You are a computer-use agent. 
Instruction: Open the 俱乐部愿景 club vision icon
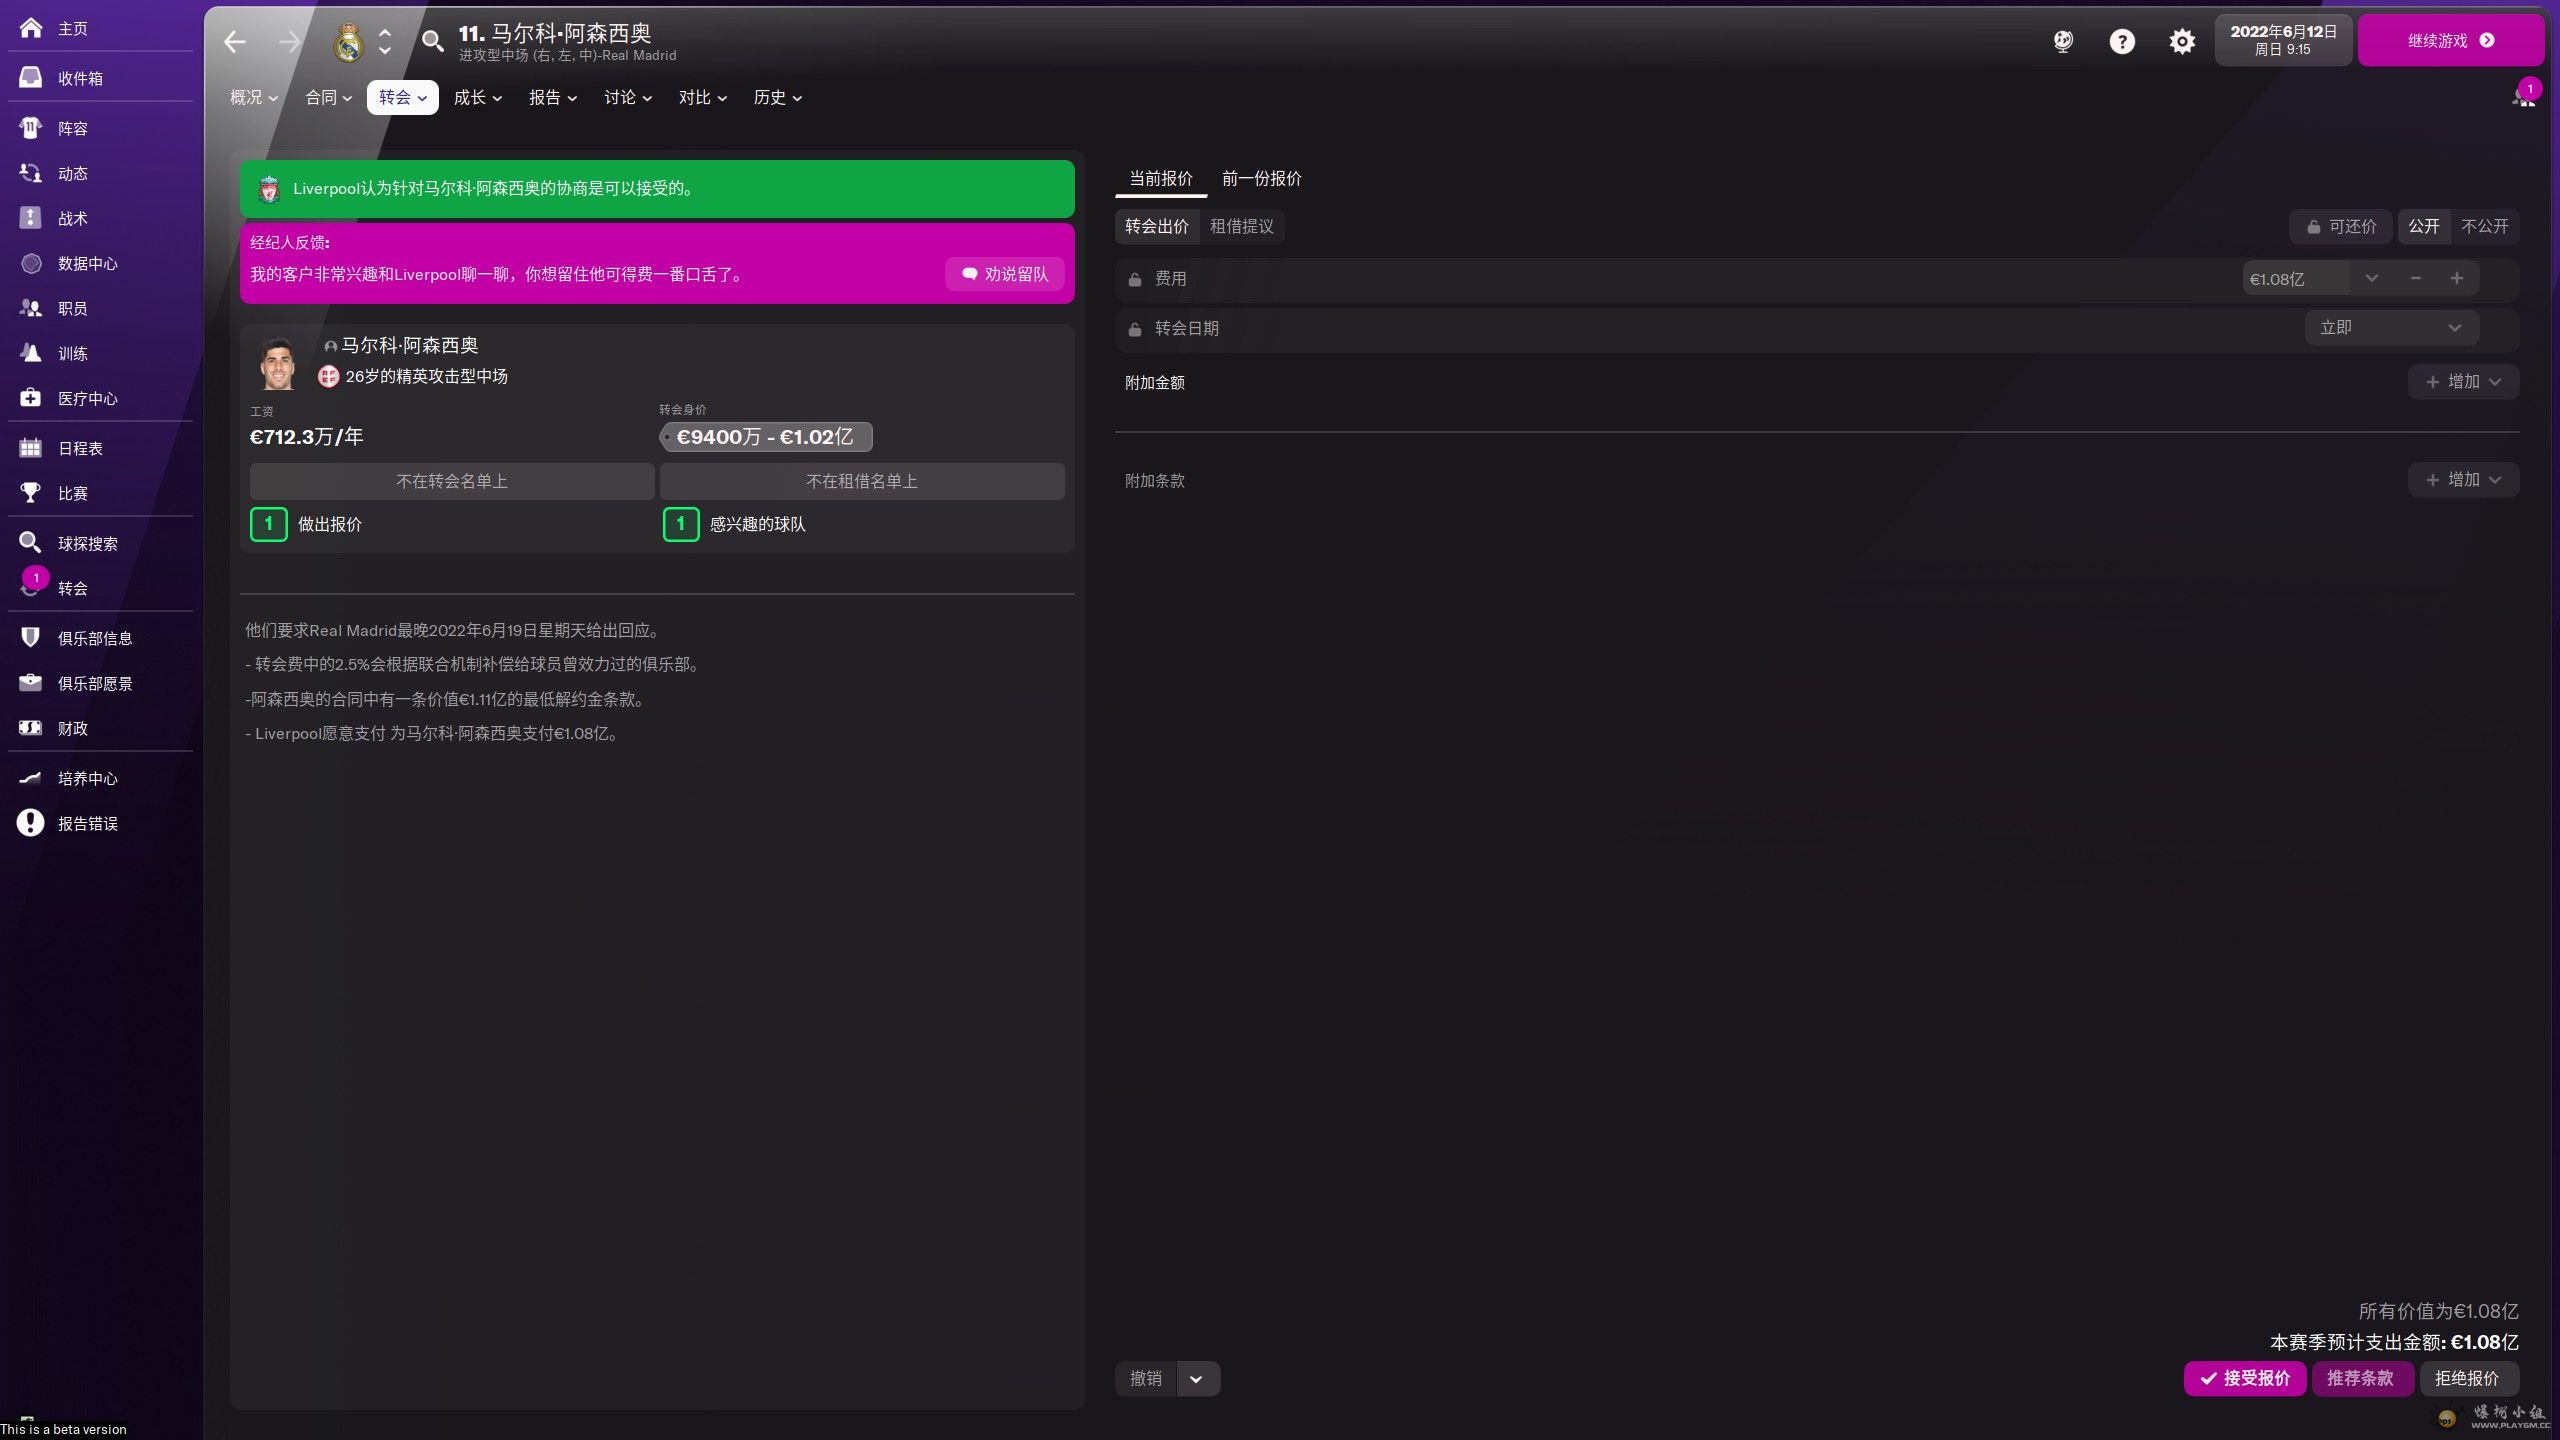point(31,683)
